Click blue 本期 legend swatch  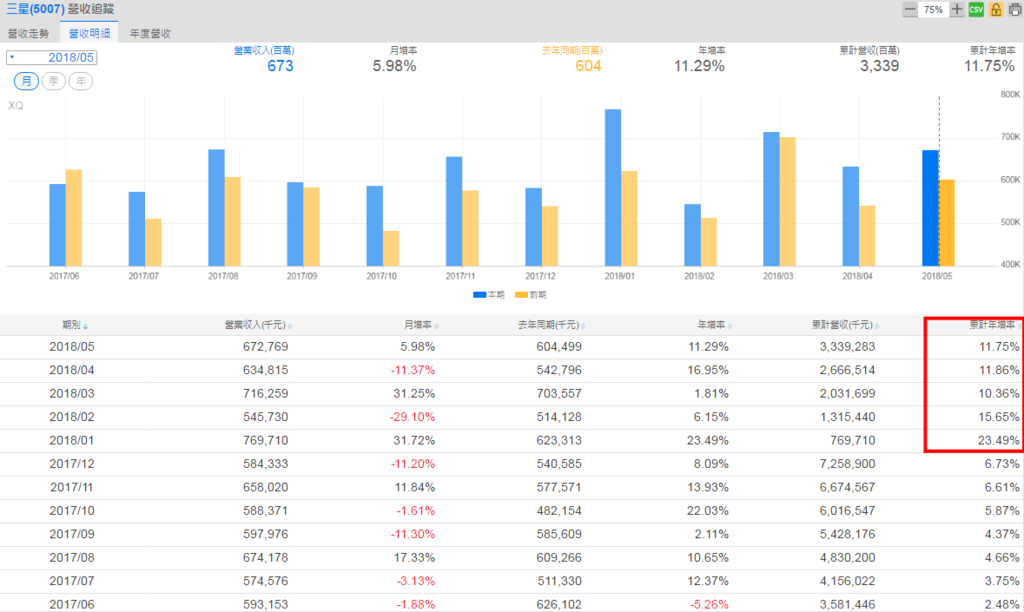[479, 295]
